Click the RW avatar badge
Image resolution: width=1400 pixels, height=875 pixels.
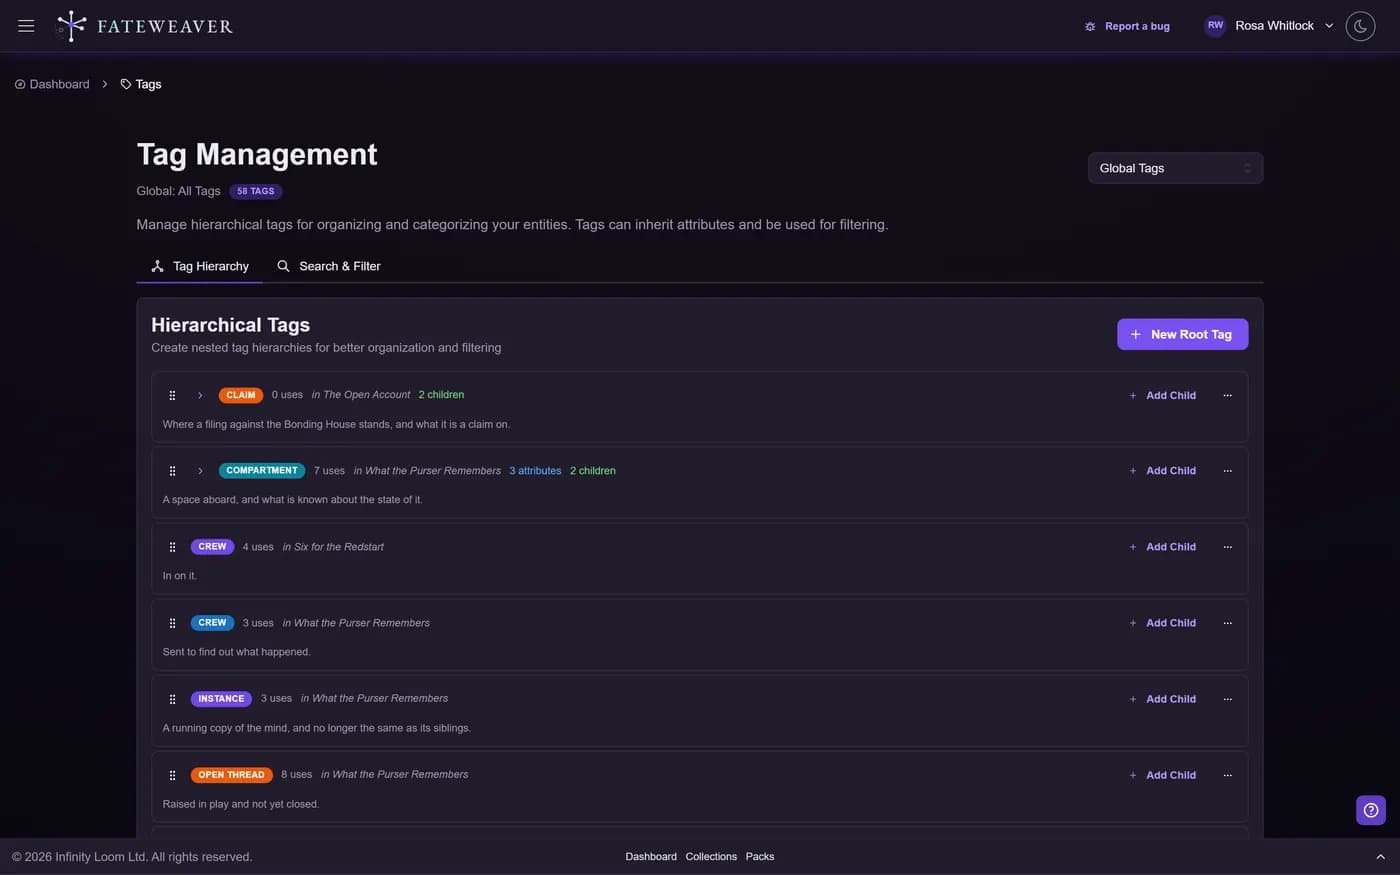coord(1215,26)
